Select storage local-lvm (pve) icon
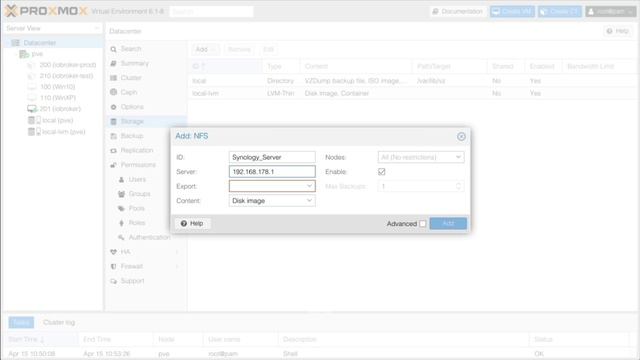 coord(33,132)
